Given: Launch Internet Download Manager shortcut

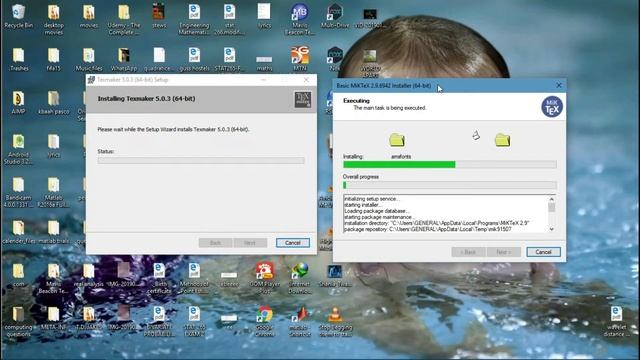Looking at the screenshot, I should click(x=300, y=279).
